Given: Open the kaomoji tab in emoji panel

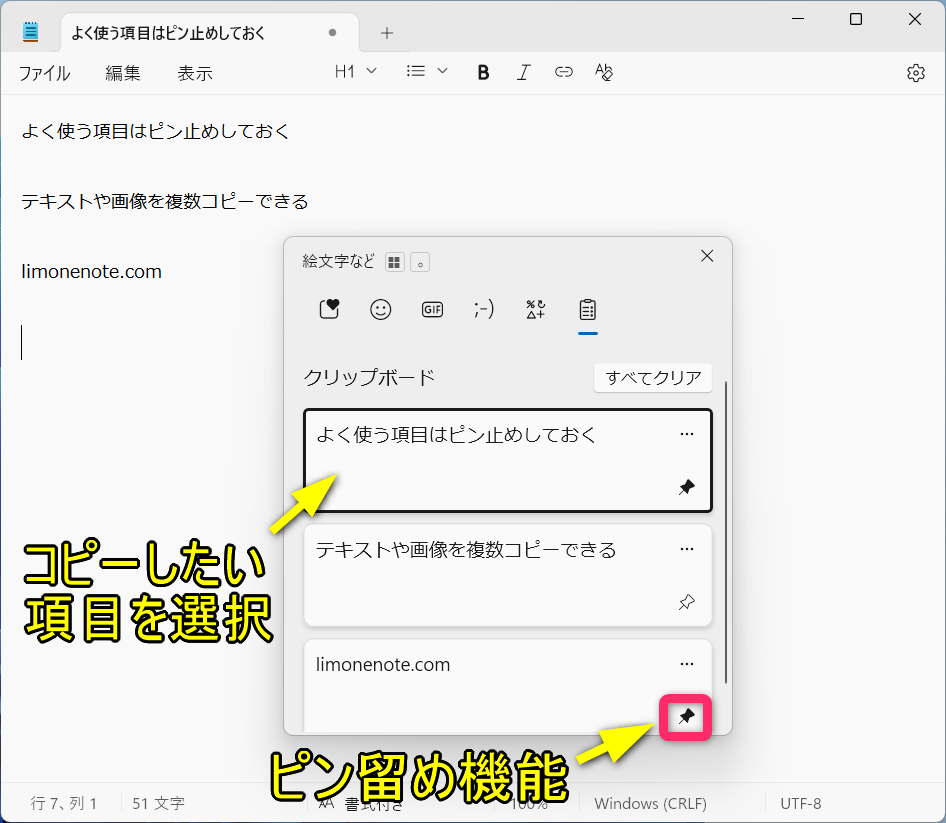Looking at the screenshot, I should (x=484, y=310).
